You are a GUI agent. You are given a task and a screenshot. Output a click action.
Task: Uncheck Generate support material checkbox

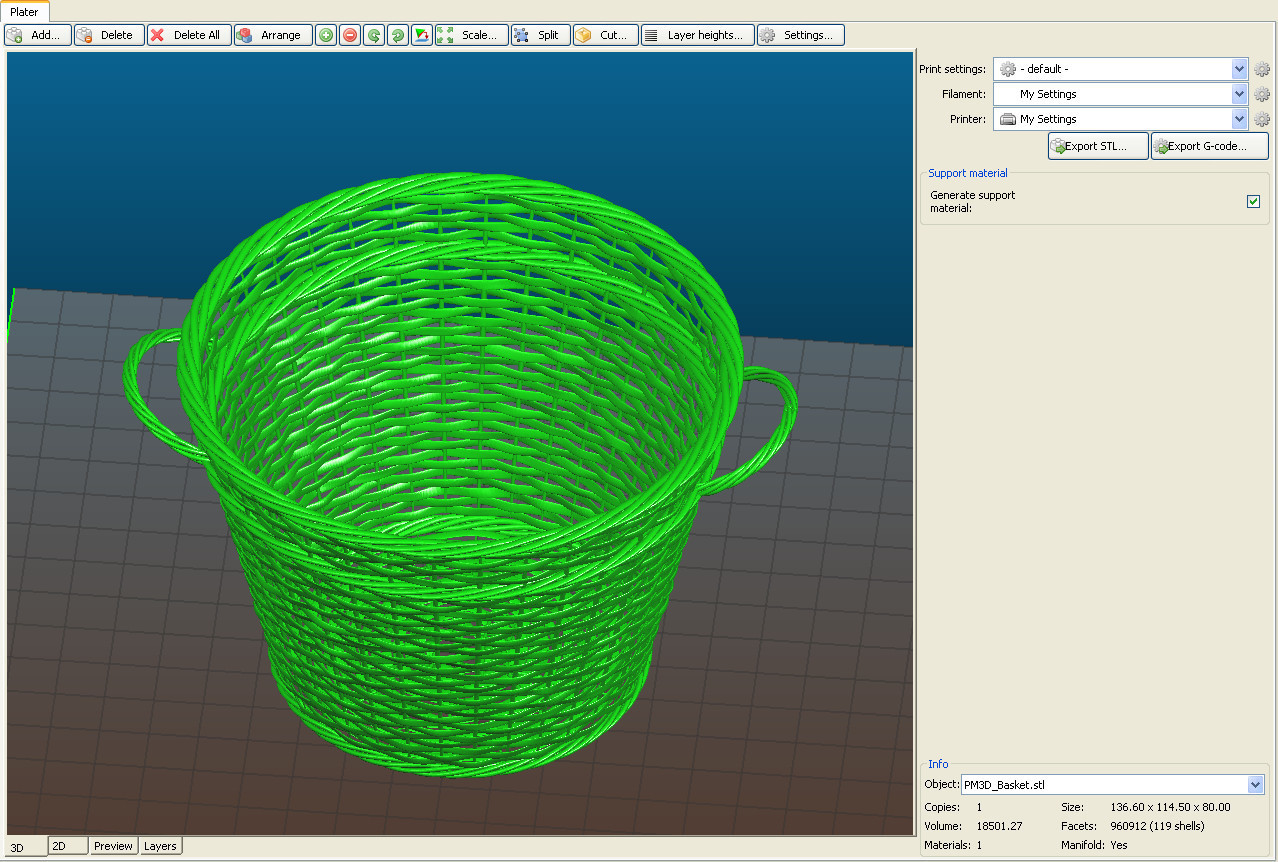coord(1253,202)
